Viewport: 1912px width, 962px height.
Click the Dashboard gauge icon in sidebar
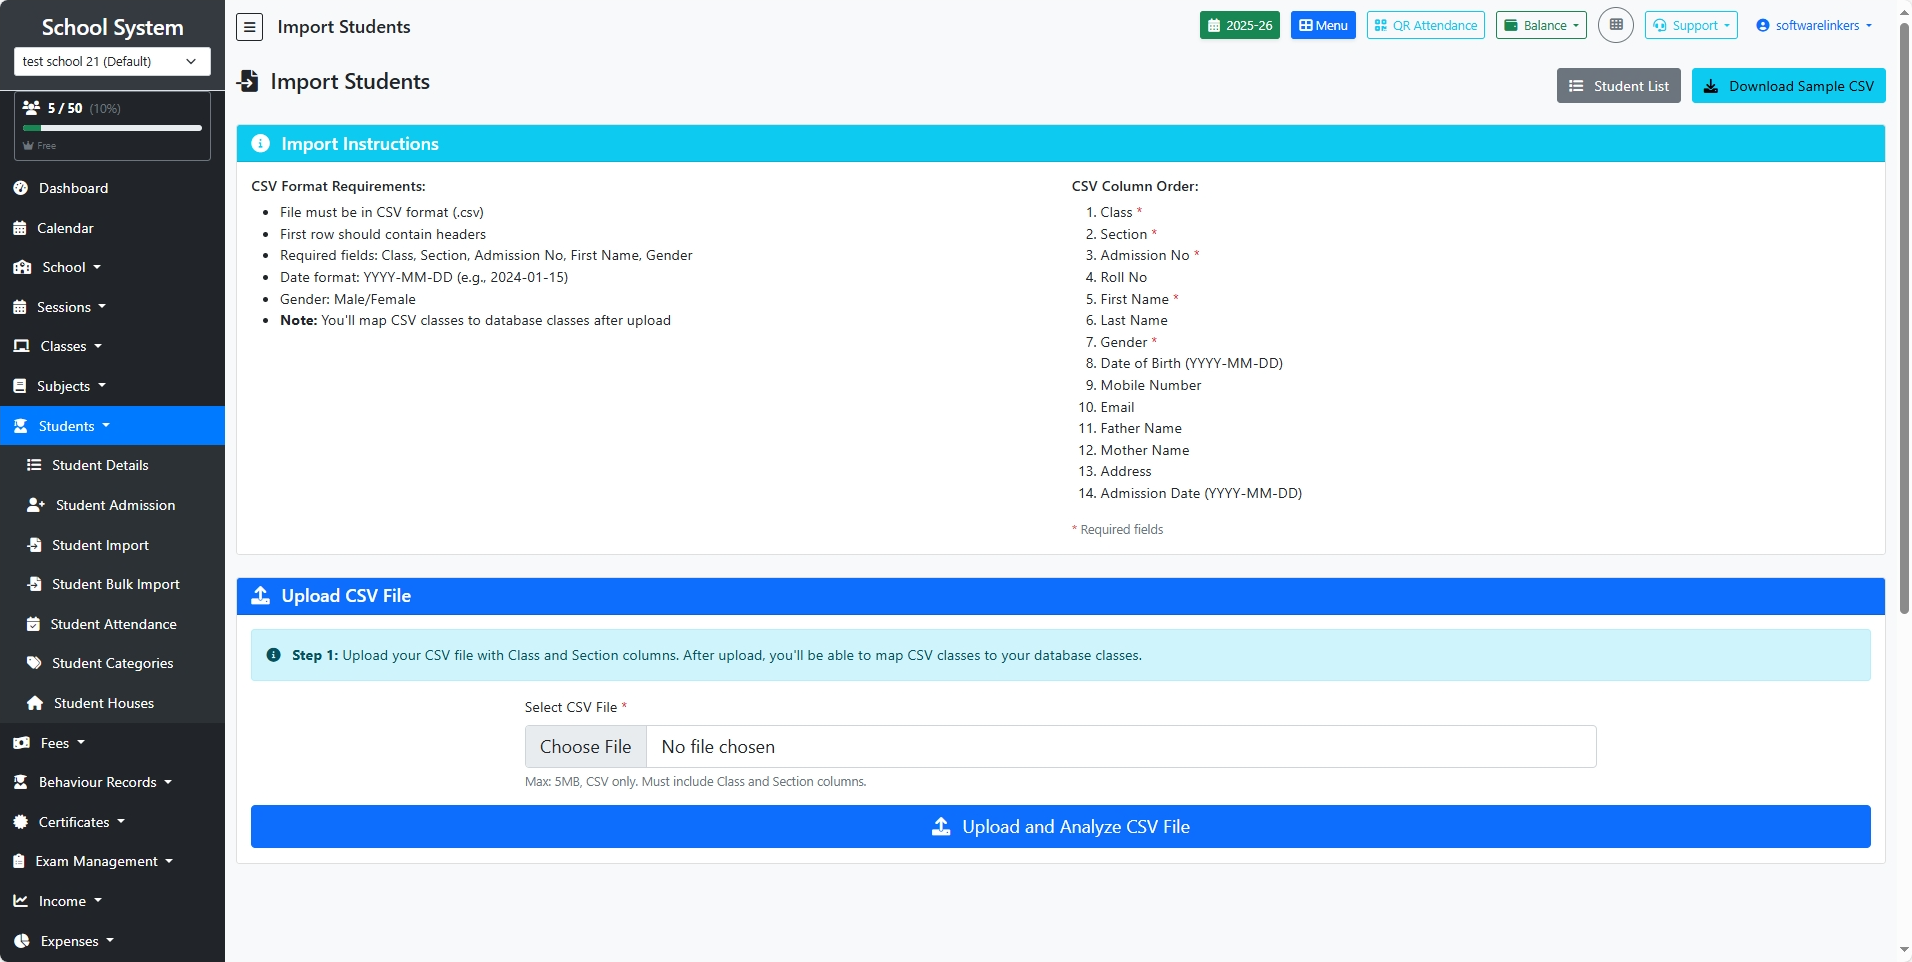(20, 188)
